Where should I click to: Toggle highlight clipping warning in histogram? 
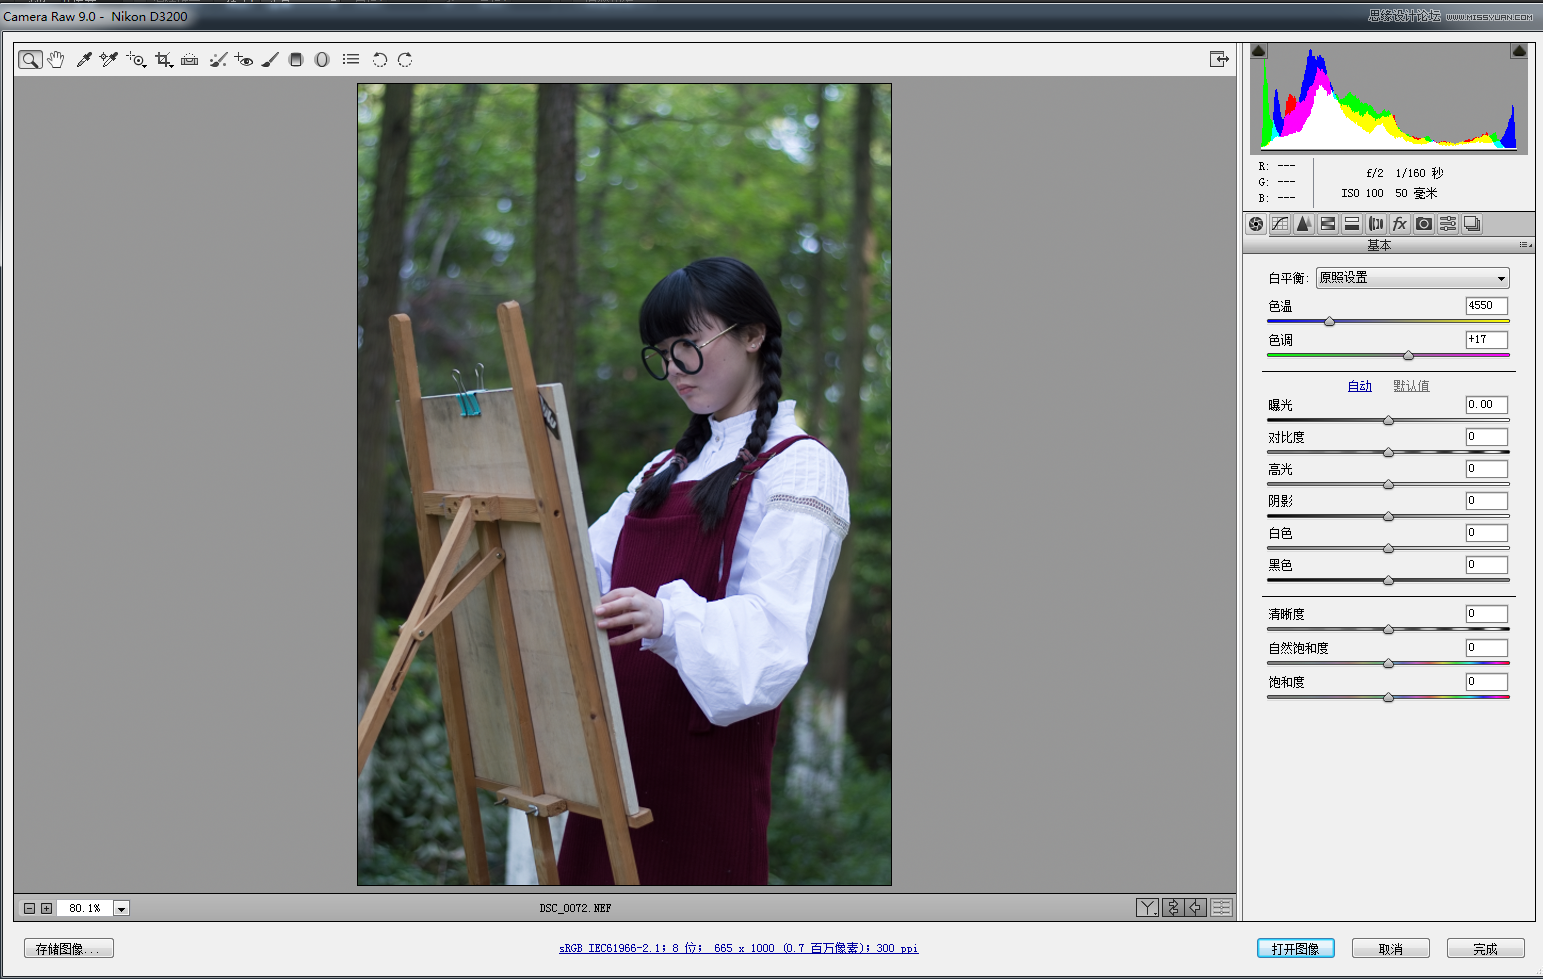(1519, 51)
